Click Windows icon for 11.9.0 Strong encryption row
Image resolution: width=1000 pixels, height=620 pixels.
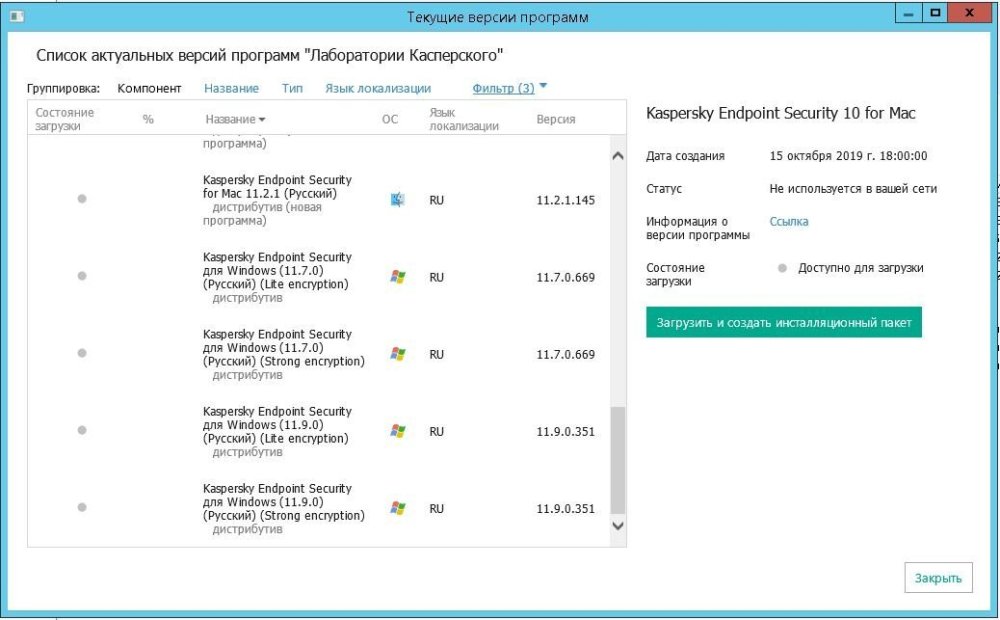(398, 508)
